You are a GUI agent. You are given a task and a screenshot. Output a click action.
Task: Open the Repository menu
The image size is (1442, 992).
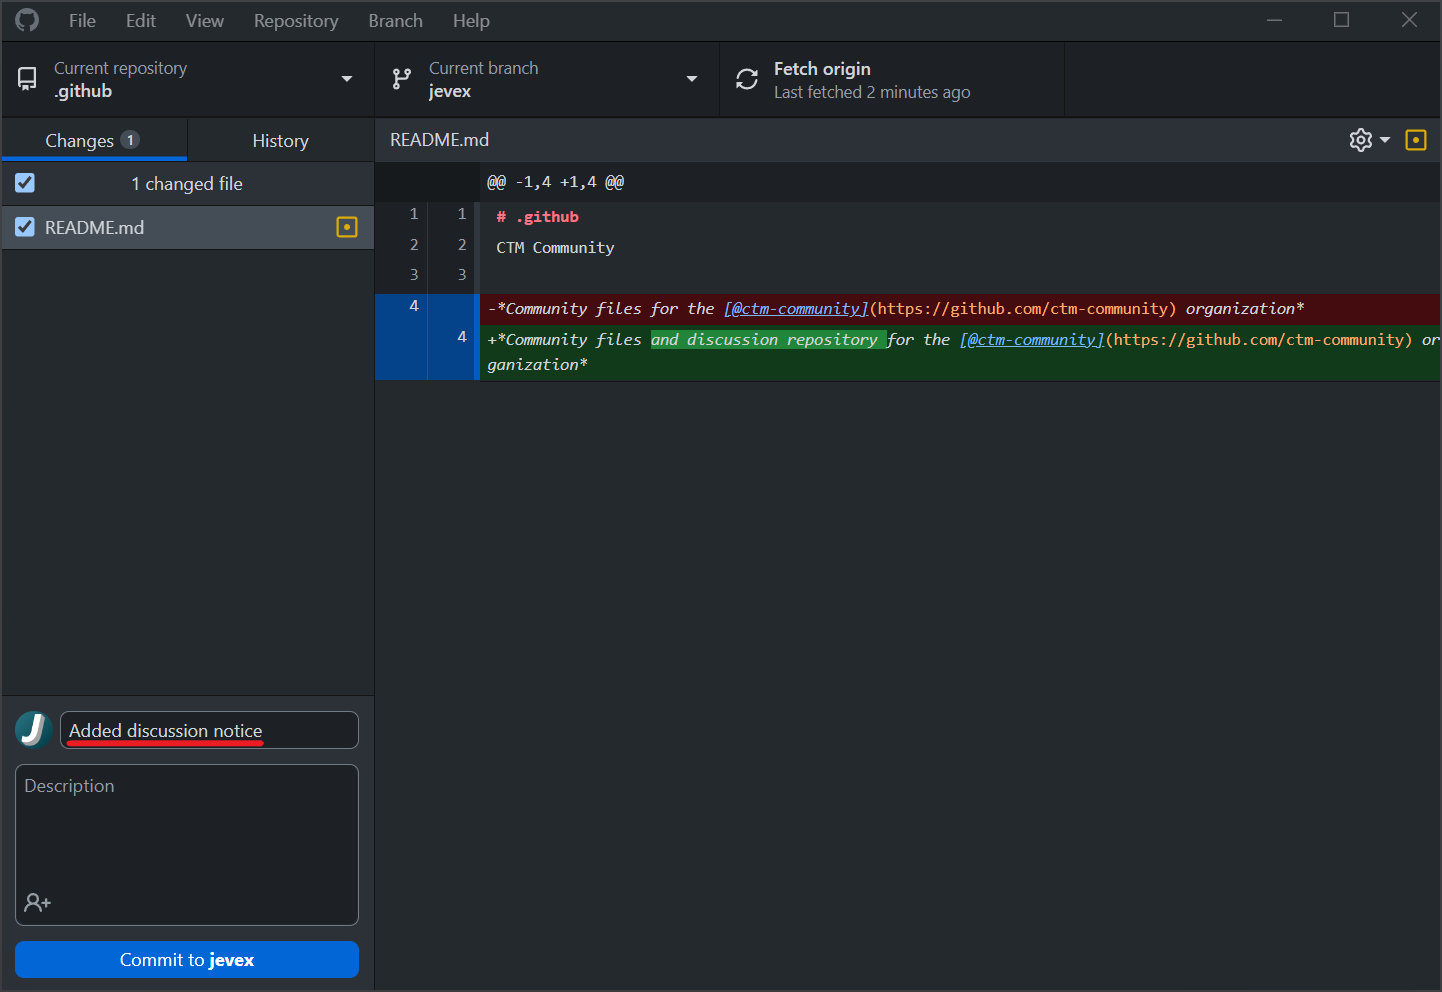(296, 21)
